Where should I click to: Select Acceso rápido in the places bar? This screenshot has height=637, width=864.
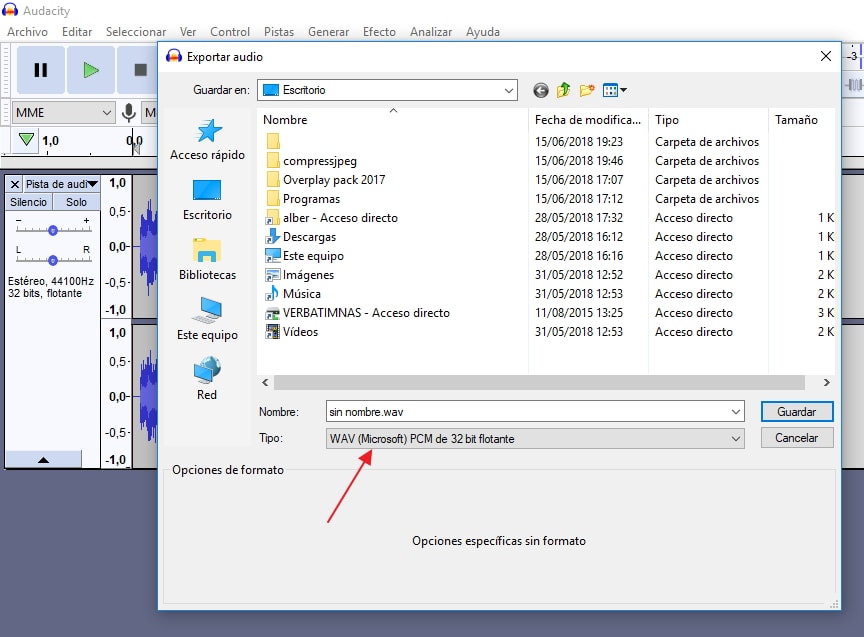tap(208, 140)
